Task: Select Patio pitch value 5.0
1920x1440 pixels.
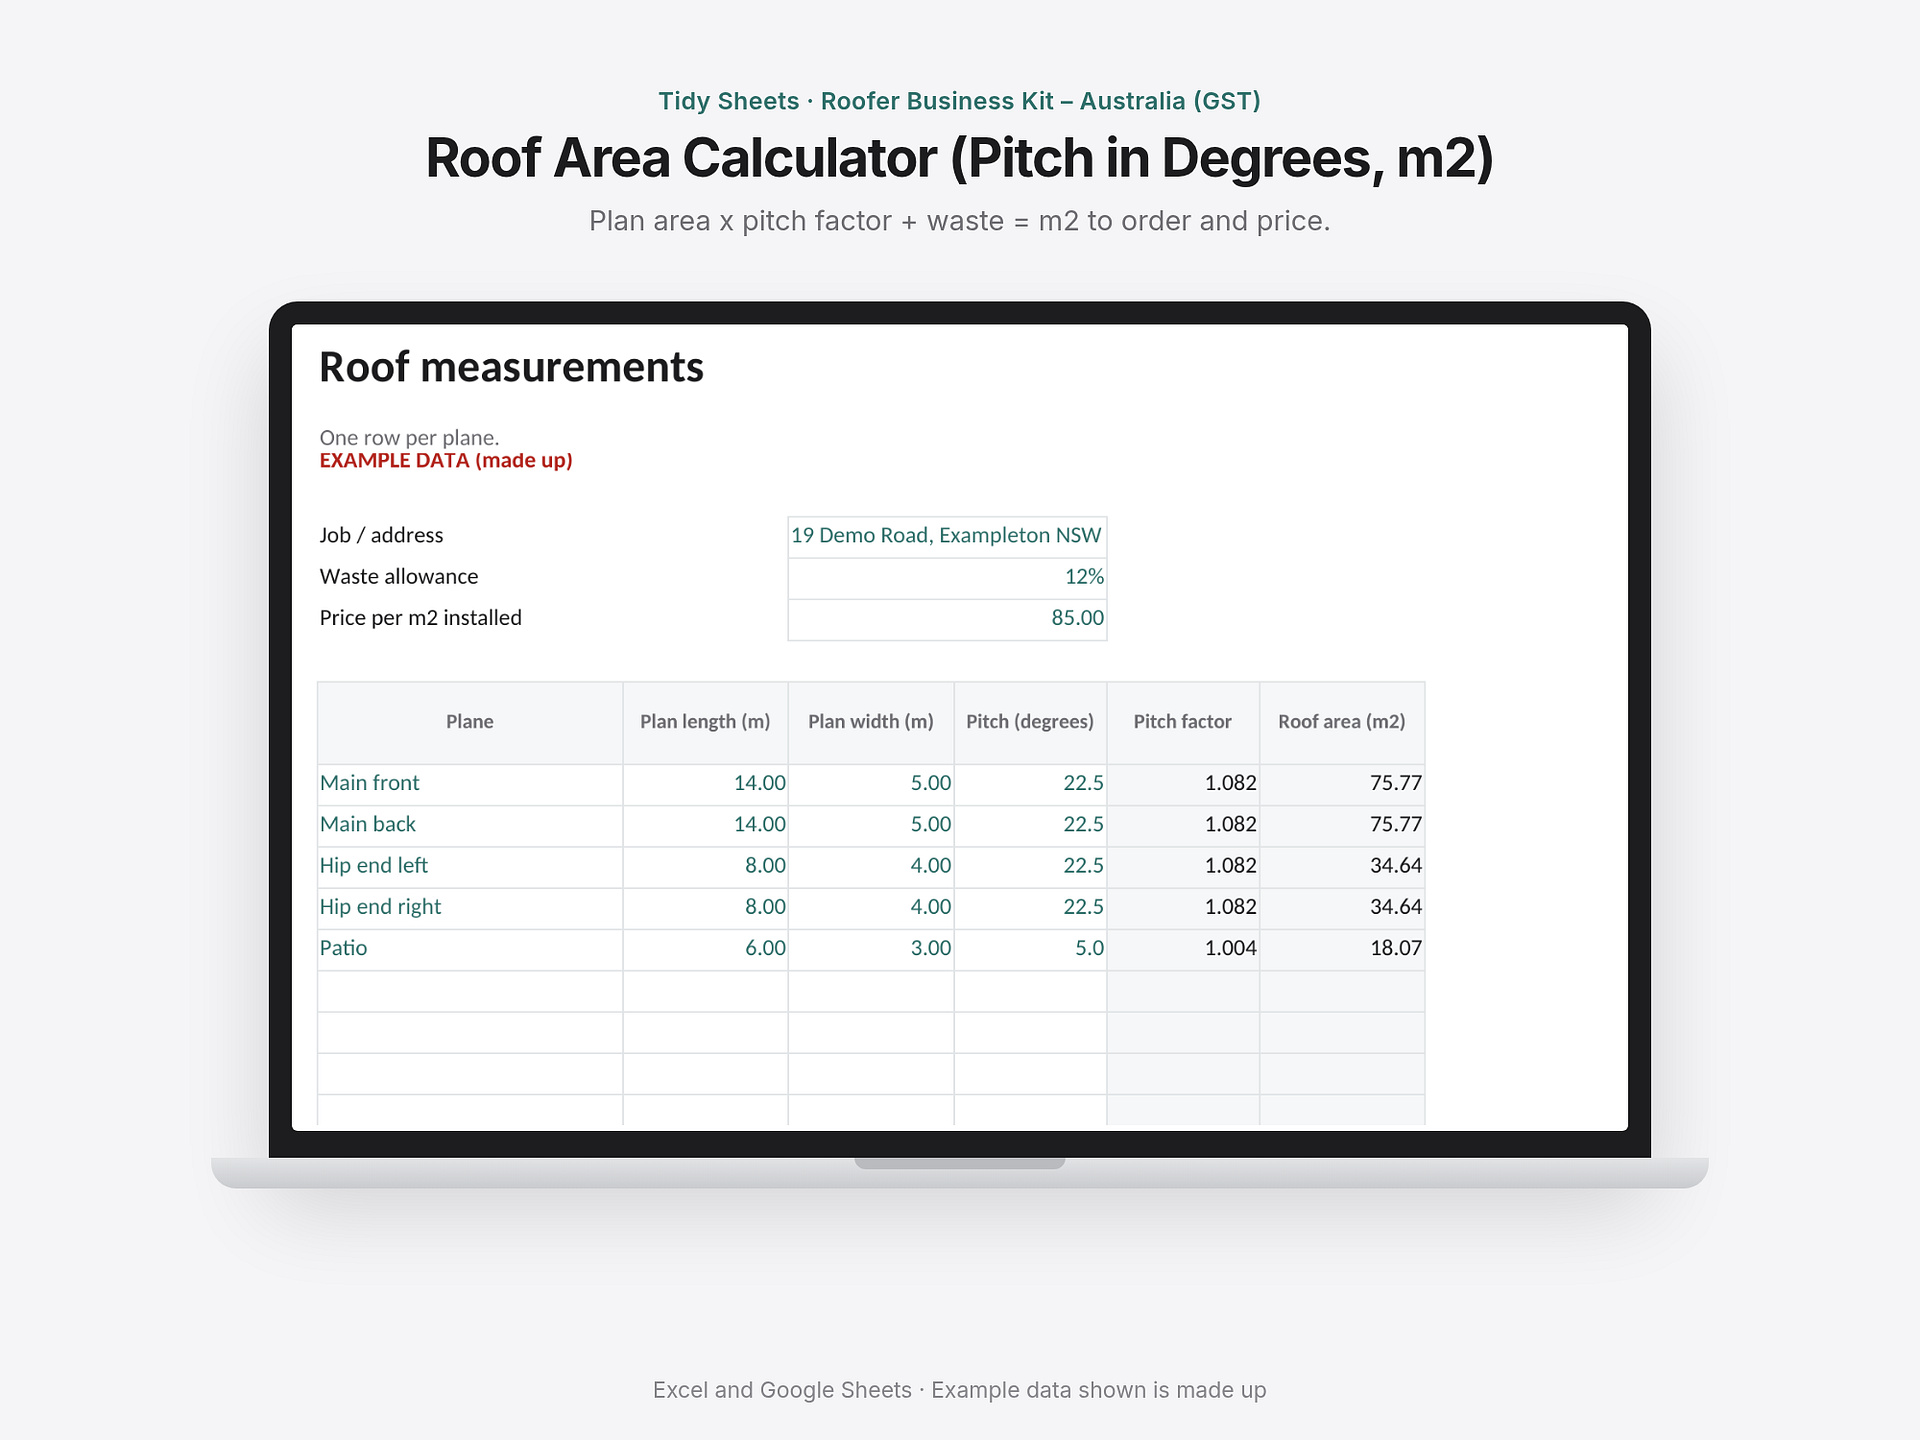Action: click(x=1030, y=949)
